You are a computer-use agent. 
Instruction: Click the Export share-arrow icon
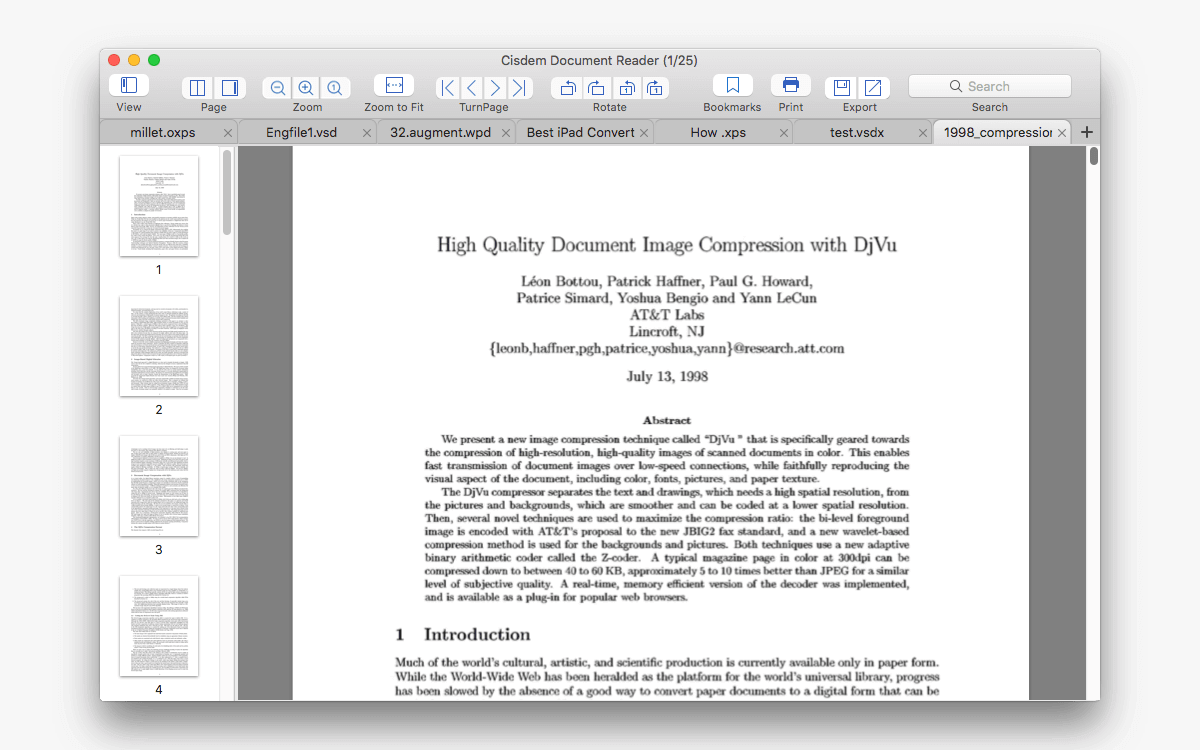pyautogui.click(x=874, y=88)
